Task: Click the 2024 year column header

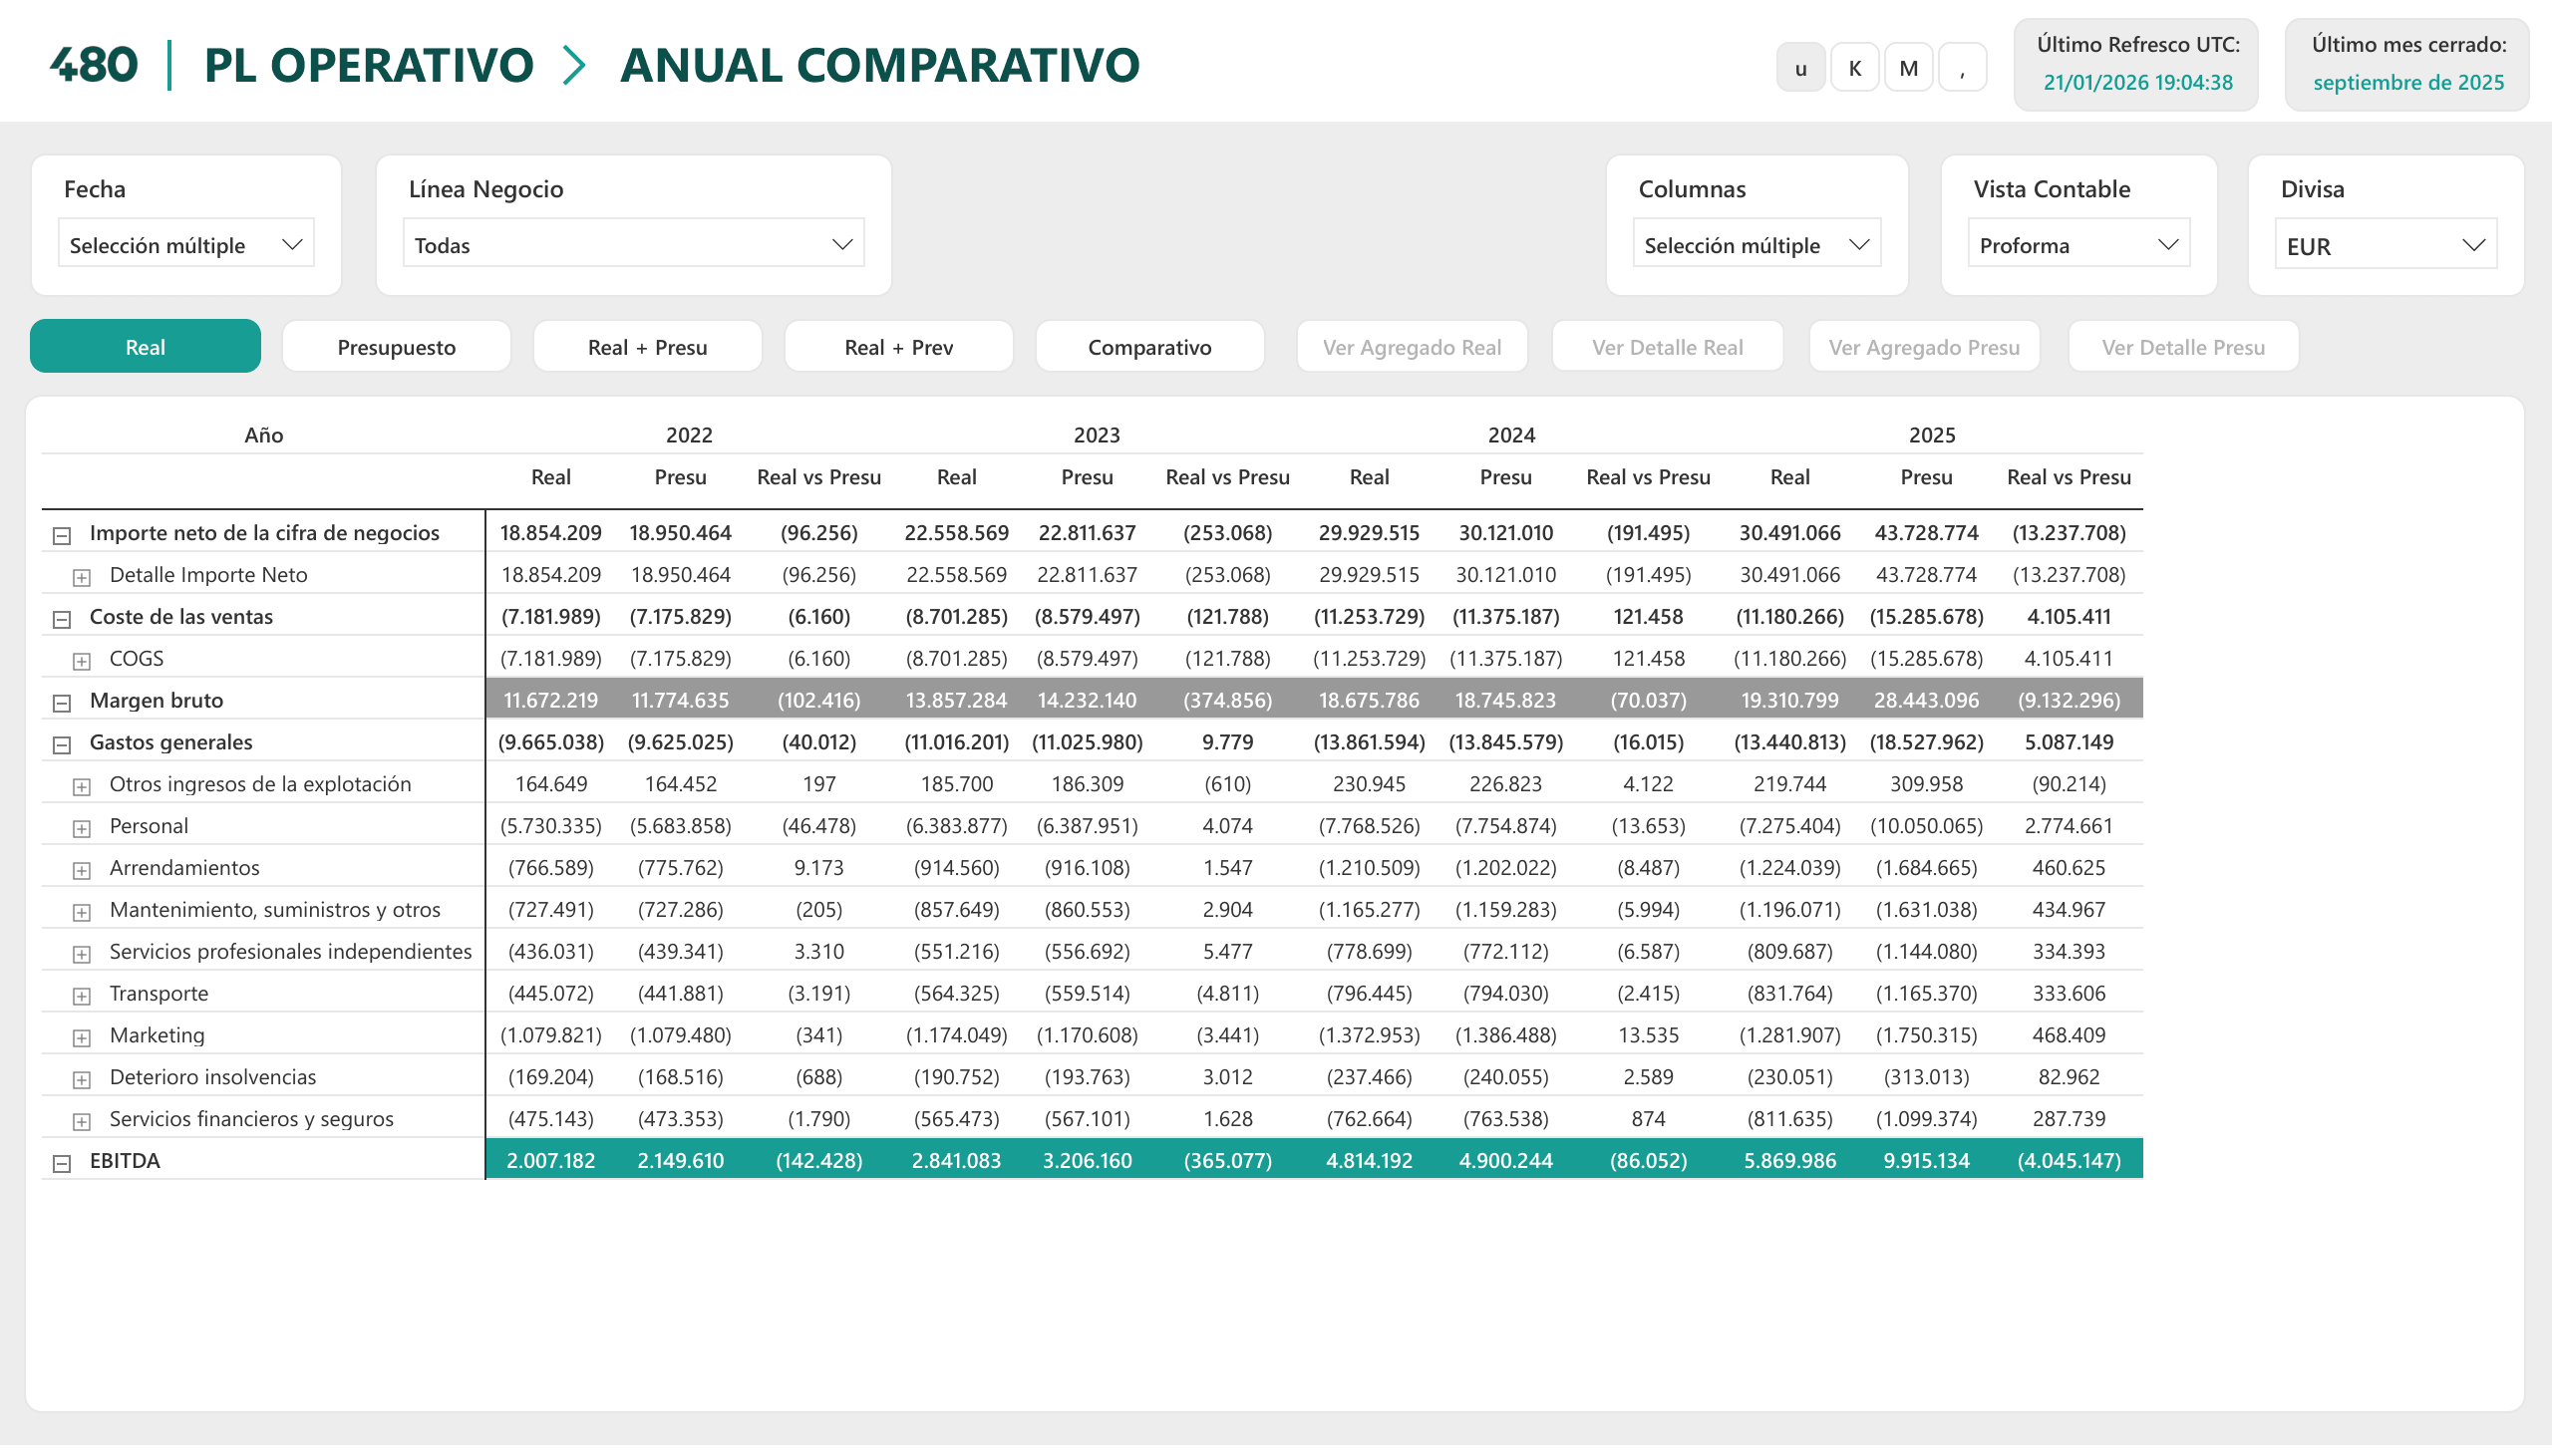Action: [1511, 435]
